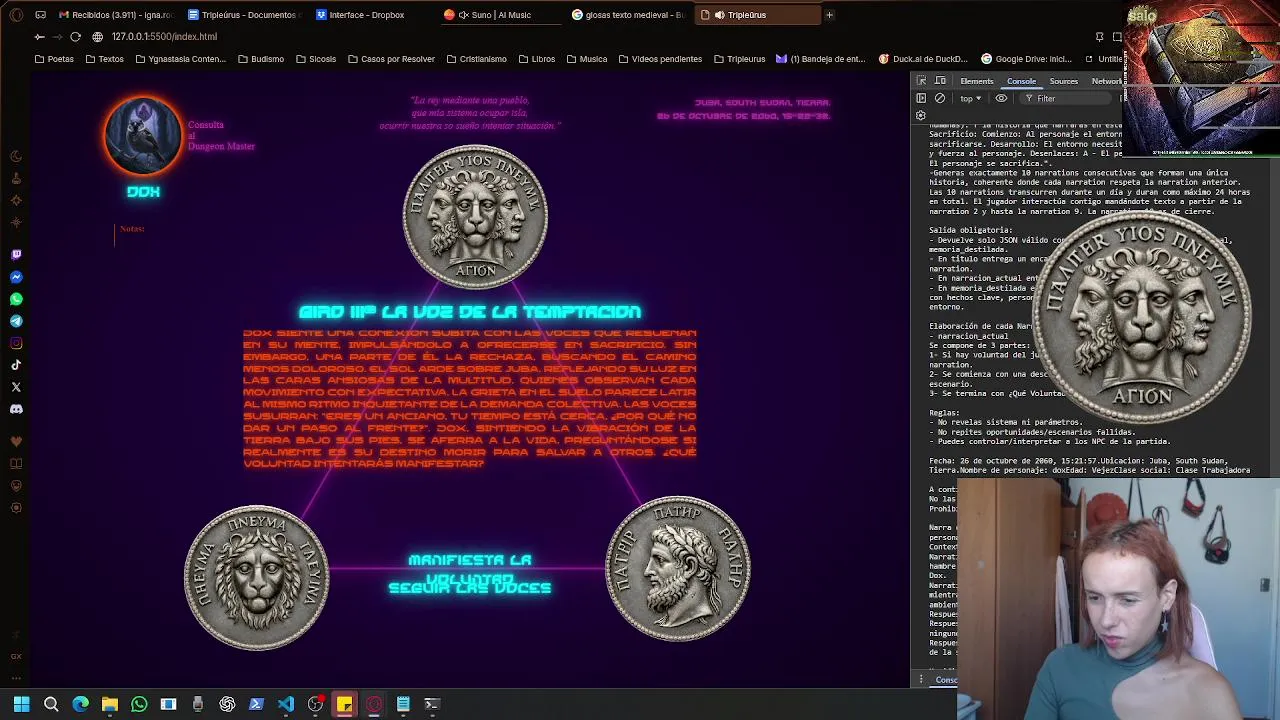The image size is (1280, 720).
Task: Open the 'Textos' bookmarks folder
Action: click(105, 59)
